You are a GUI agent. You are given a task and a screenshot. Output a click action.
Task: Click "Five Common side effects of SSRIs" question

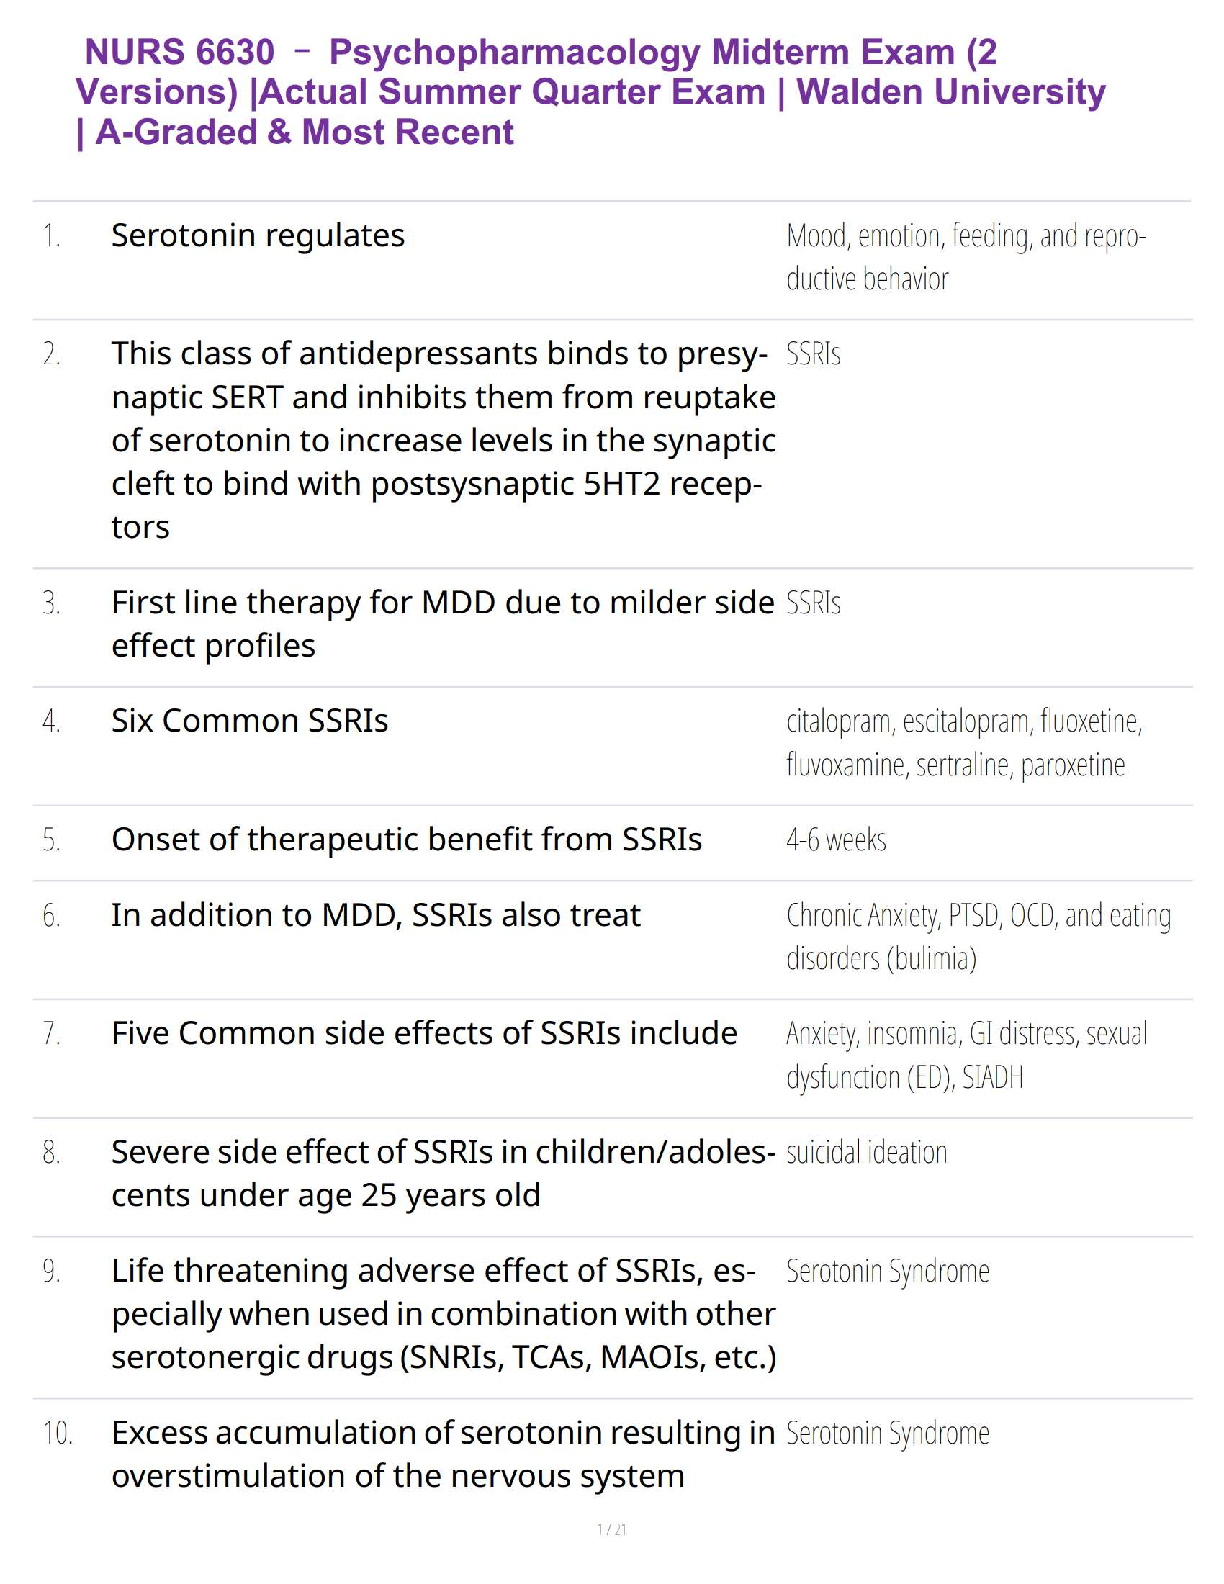click(x=424, y=1033)
